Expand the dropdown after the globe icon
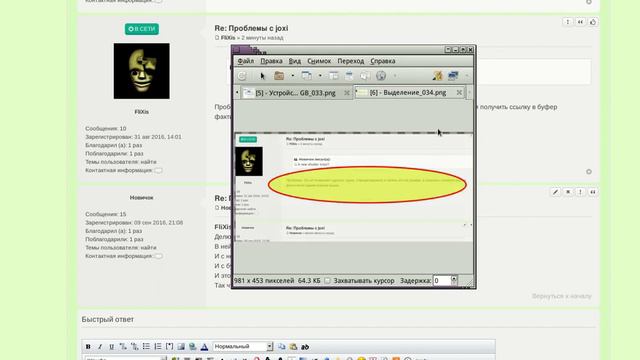 (x=395, y=76)
